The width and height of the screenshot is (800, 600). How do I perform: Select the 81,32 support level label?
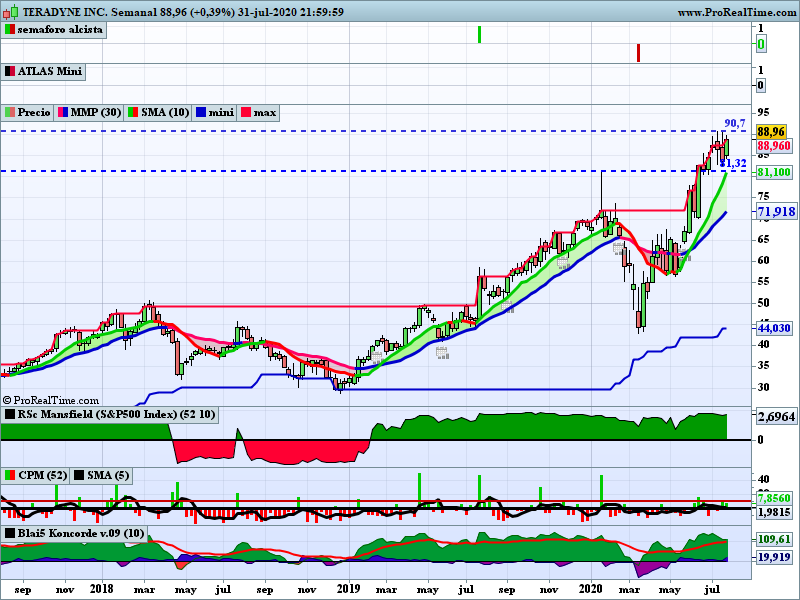pyautogui.click(x=733, y=163)
